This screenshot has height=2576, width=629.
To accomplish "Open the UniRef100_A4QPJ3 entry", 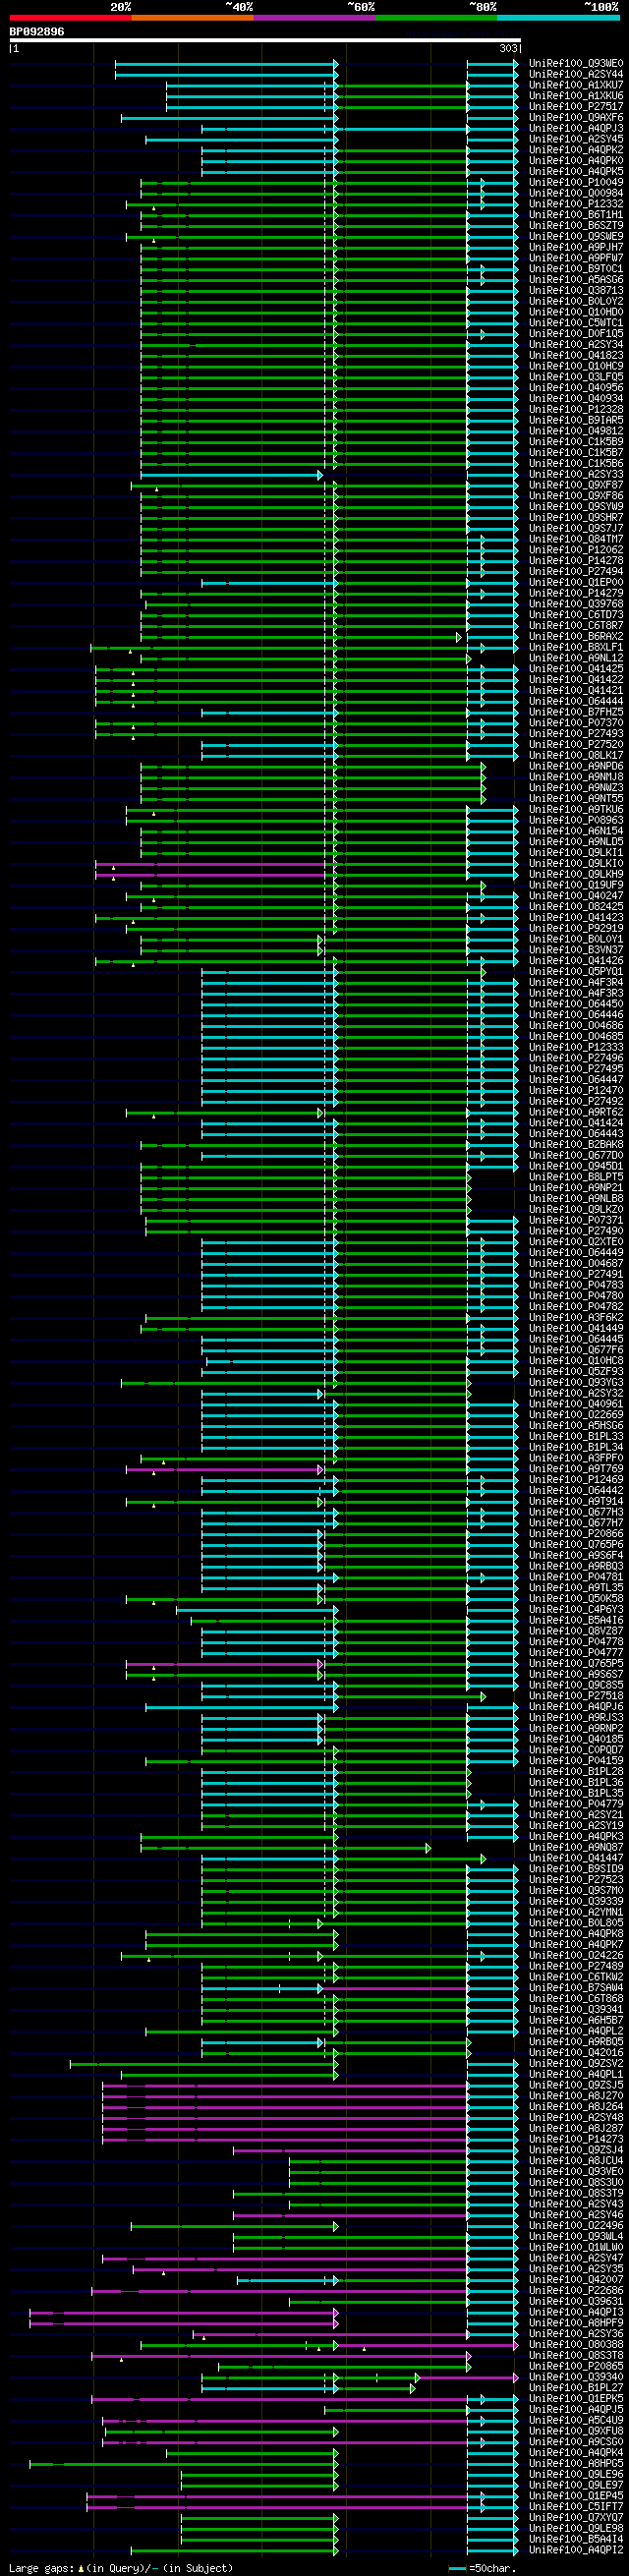I will coord(576,128).
